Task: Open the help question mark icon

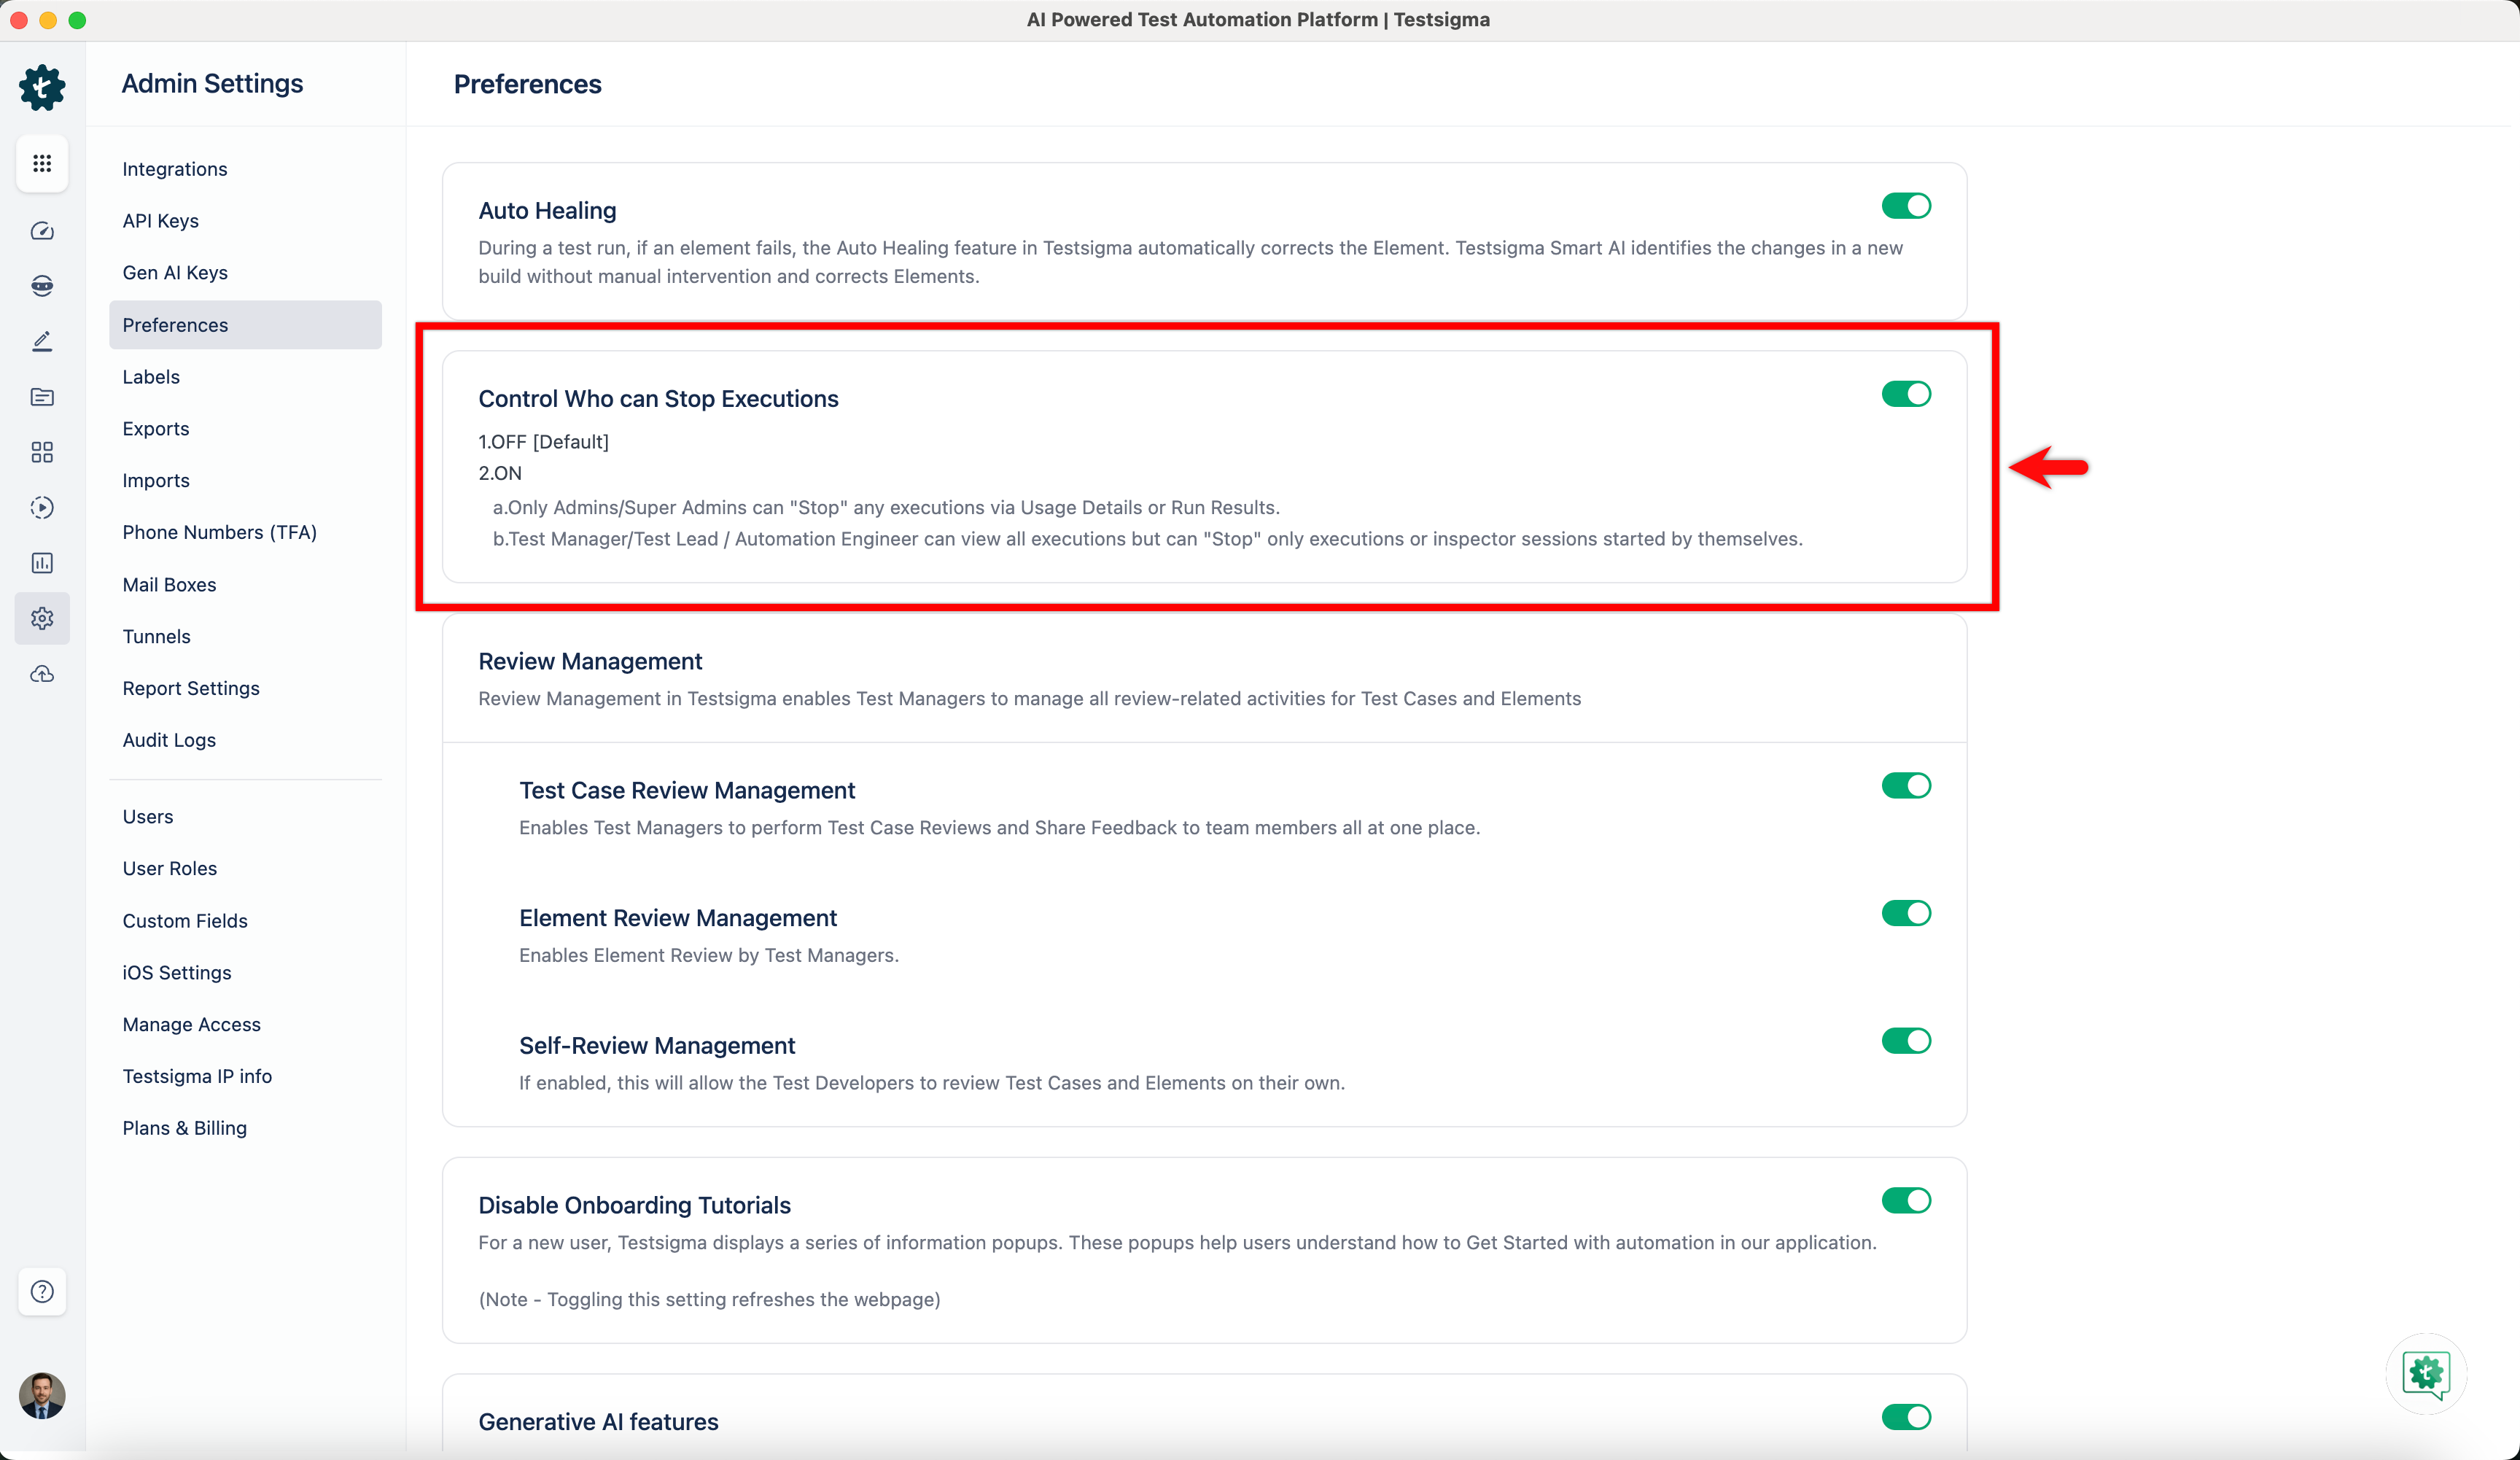Action: [x=42, y=1291]
